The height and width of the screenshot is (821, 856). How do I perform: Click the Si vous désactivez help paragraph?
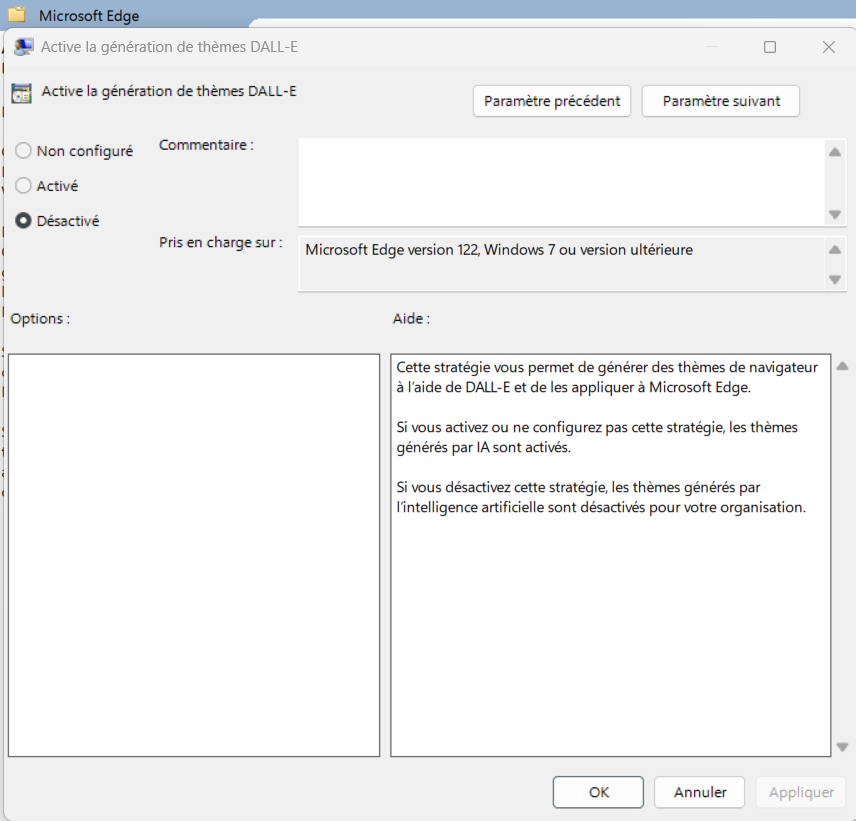[601, 497]
